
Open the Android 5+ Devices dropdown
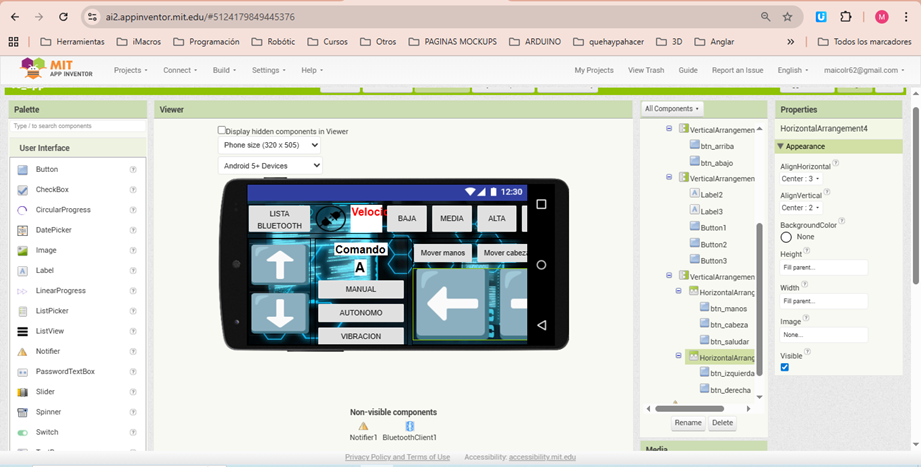coord(270,165)
